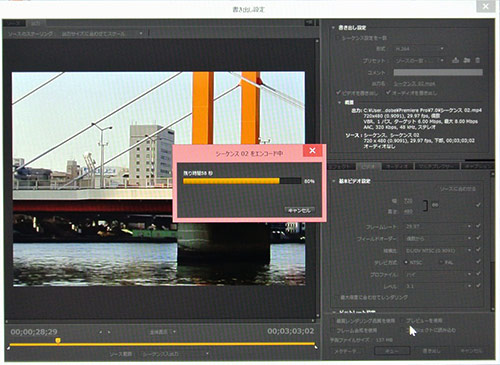Toggle match-source checkbox for Level
This screenshot has width=500, height=365.
coord(478,286)
